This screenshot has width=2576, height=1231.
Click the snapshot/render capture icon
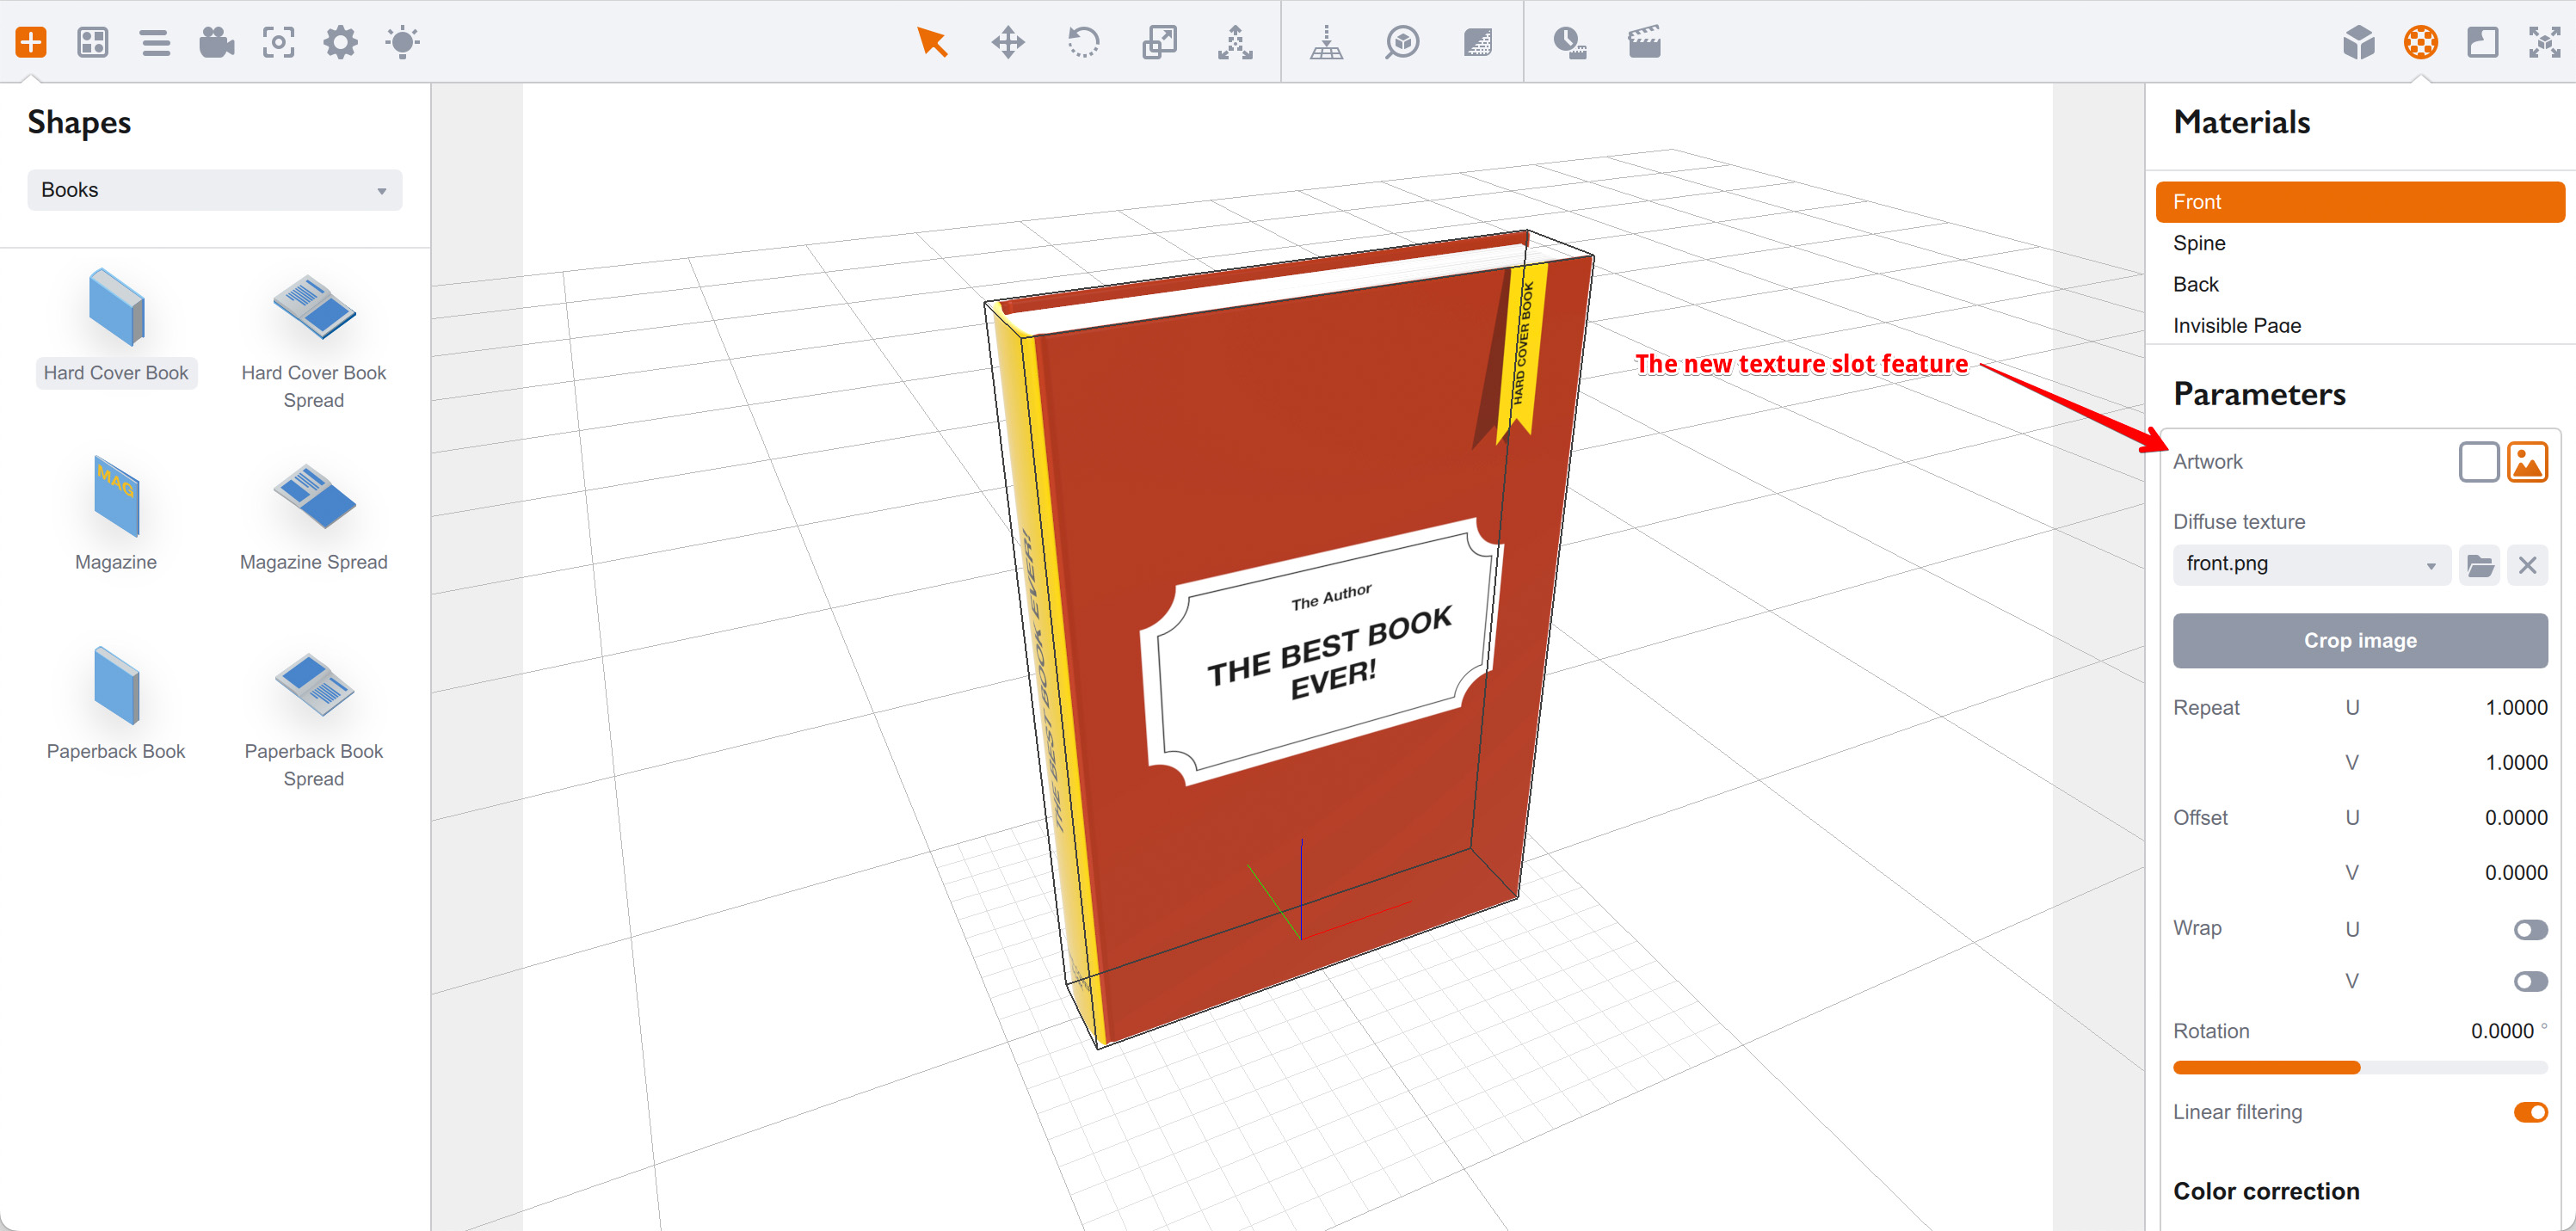pos(279,42)
